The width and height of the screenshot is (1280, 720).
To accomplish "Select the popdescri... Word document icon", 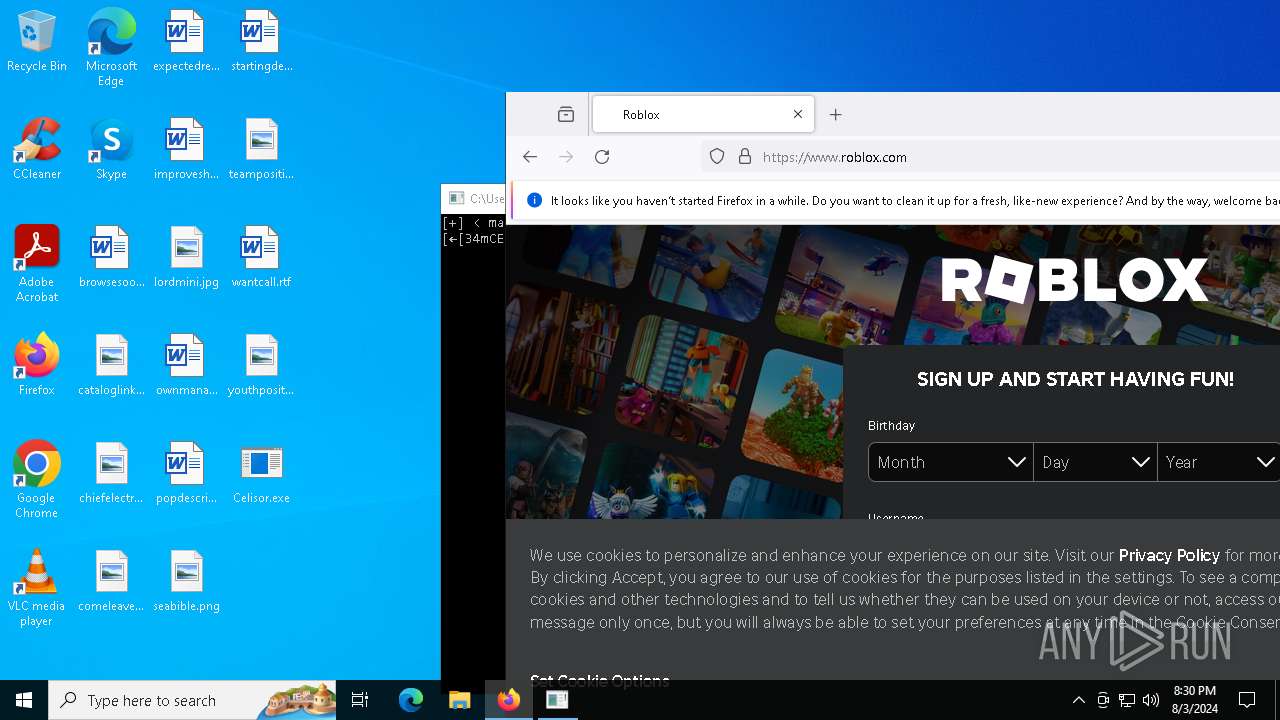I will coord(185,474).
